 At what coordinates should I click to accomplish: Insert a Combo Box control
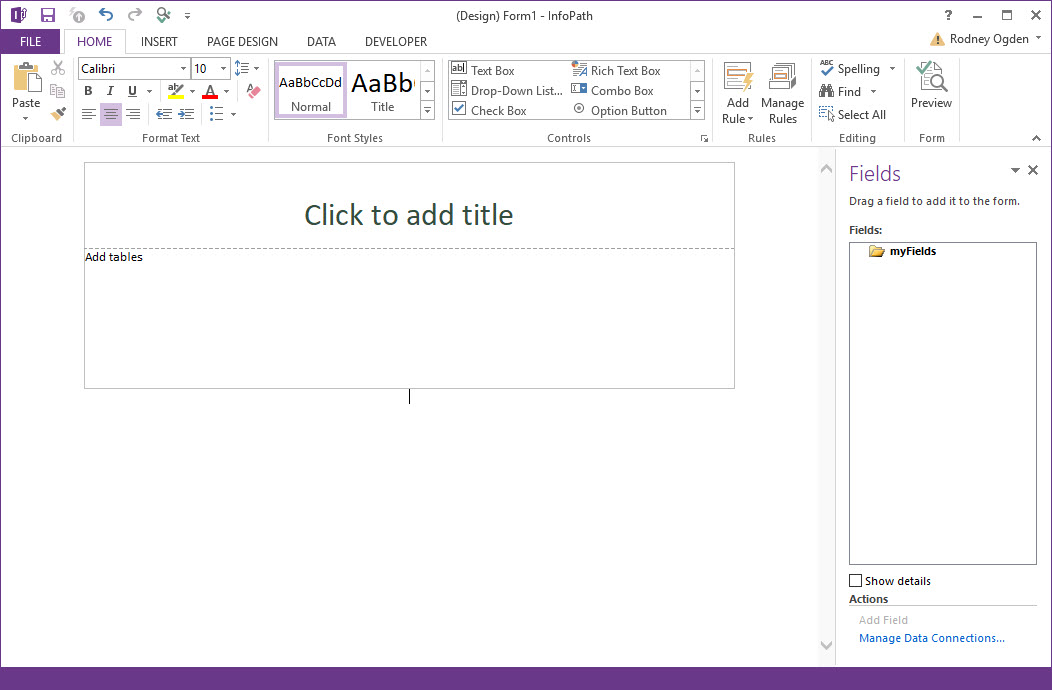612,91
